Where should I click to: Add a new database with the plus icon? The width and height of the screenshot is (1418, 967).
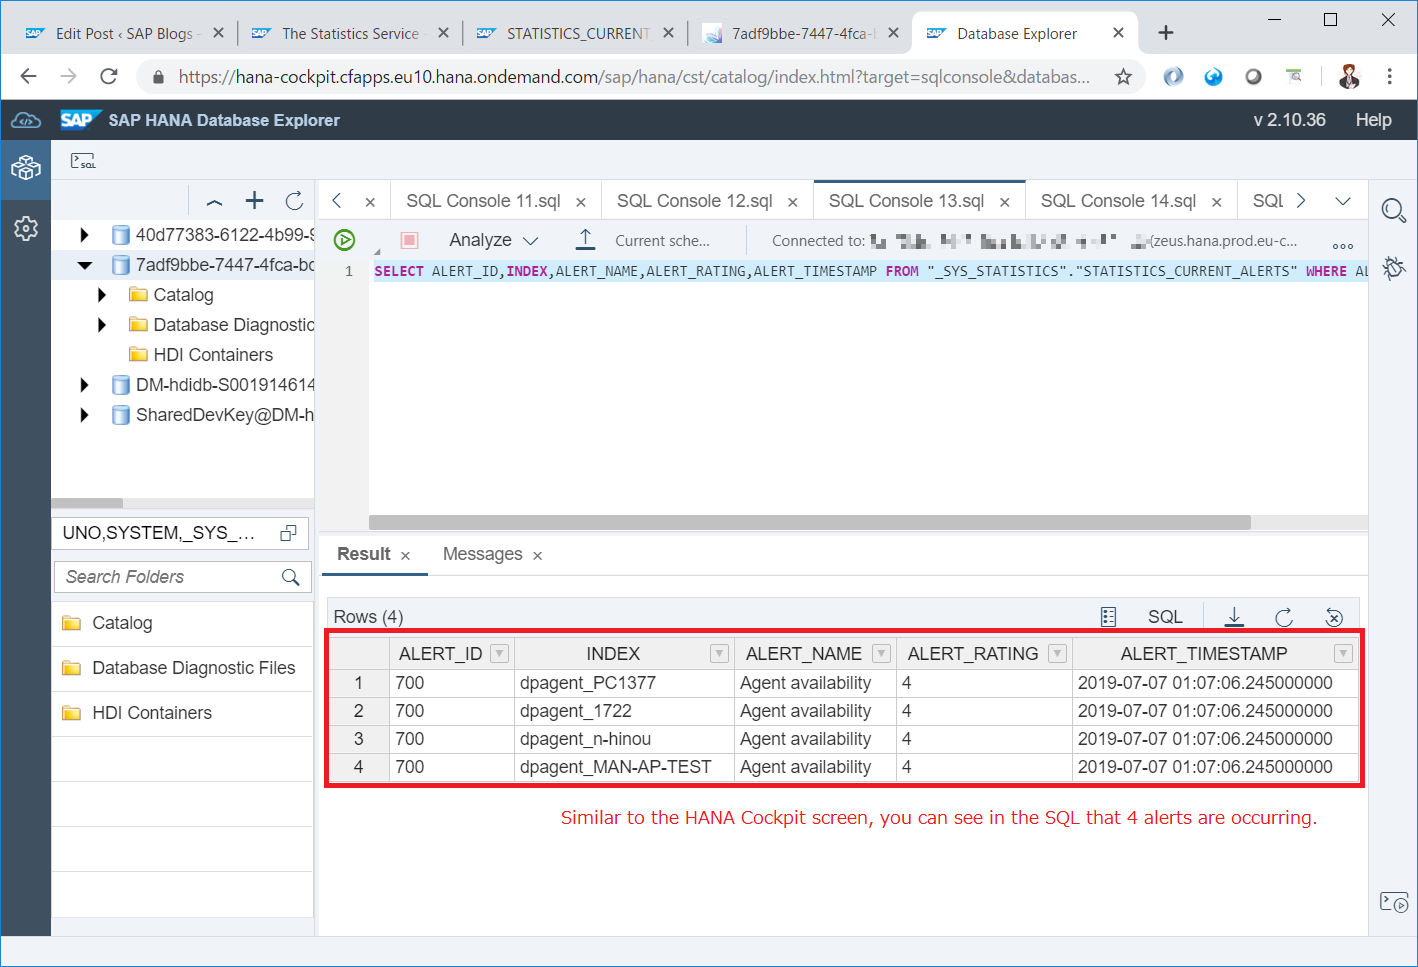tap(254, 200)
